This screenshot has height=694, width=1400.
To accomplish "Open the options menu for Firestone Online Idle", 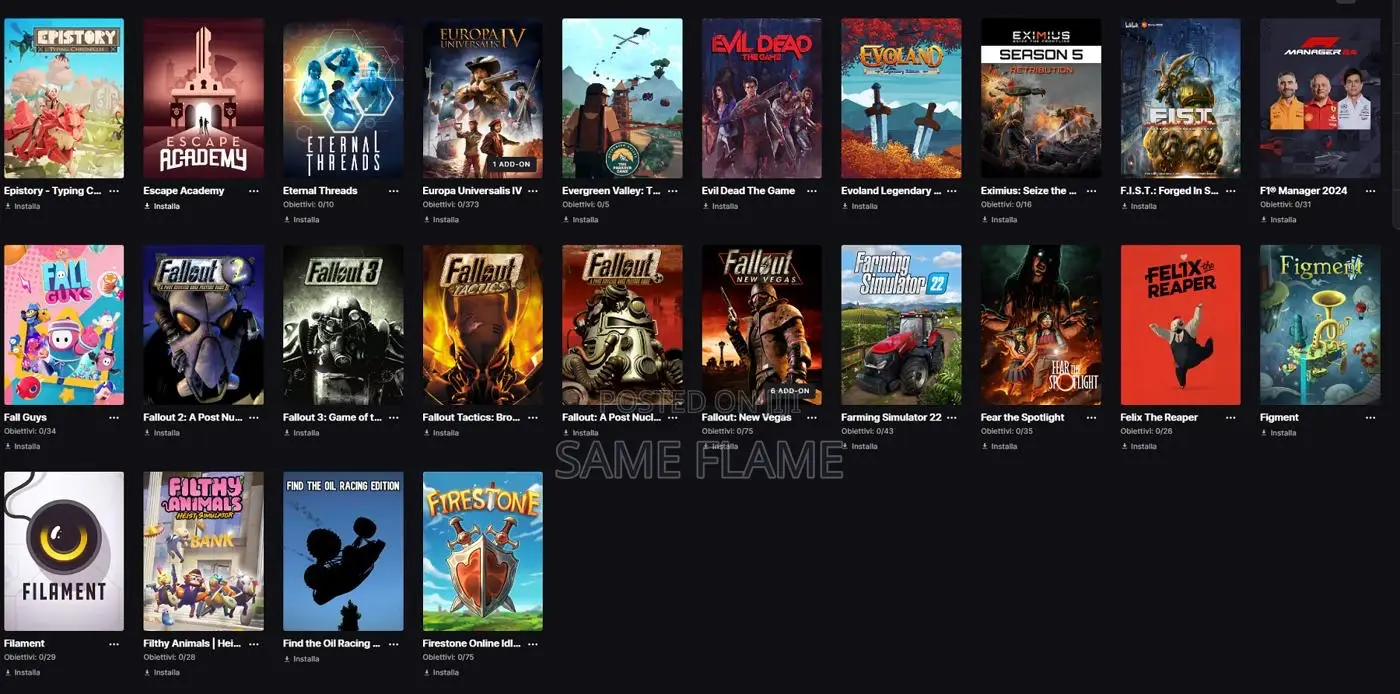I will point(533,644).
